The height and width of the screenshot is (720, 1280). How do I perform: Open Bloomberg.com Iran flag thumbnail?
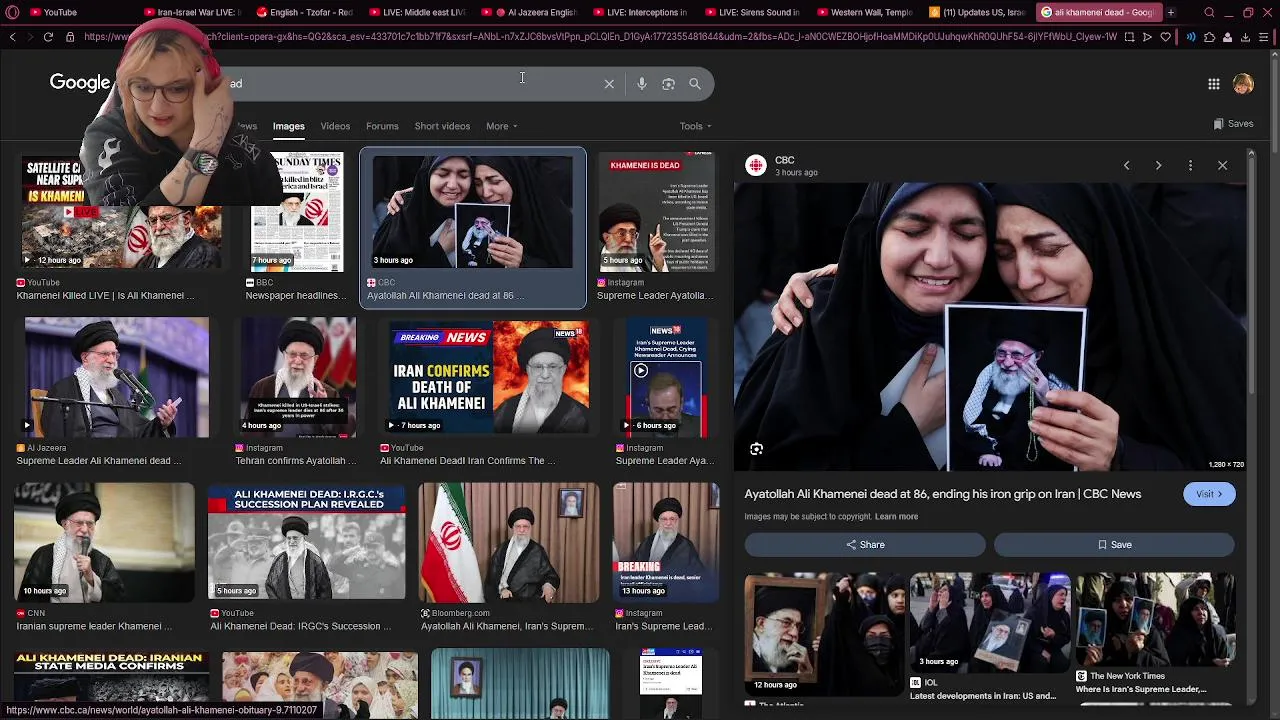pyautogui.click(x=509, y=543)
